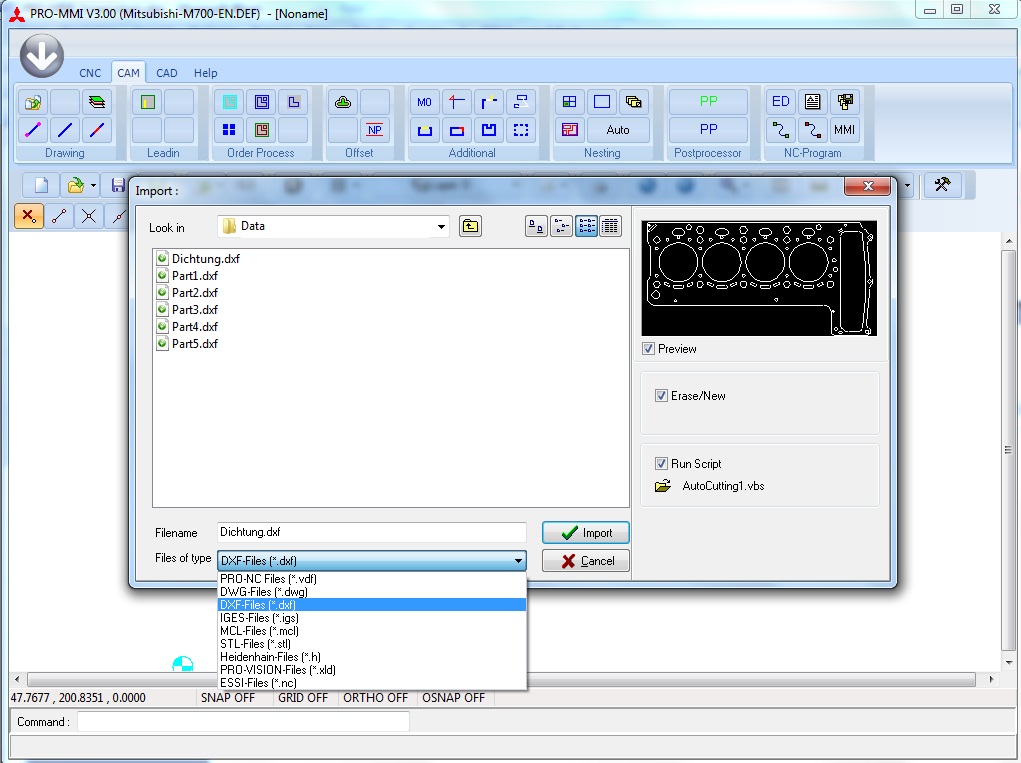
Task: Toggle the Erase/New checkbox
Action: pyautogui.click(x=661, y=396)
